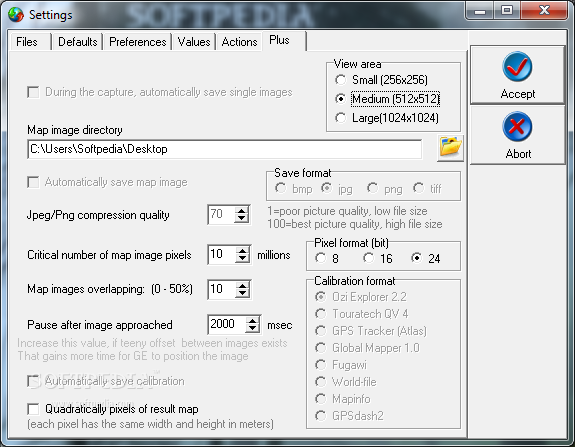575x447 pixels.
Task: Click the folder browse icon for map directory
Action: point(450,148)
